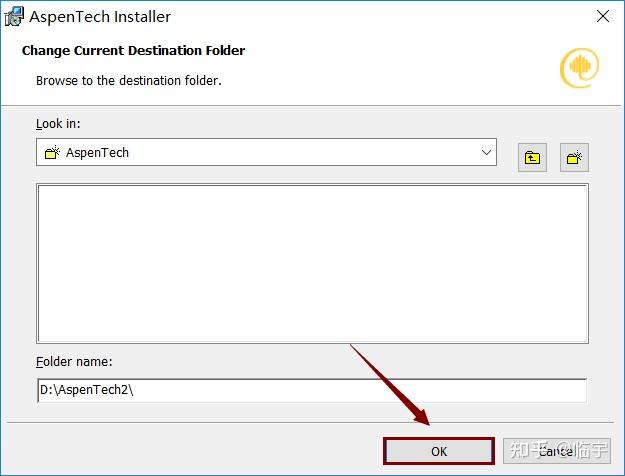Click the installer icon in title bar
625x476 pixels.
click(x=15, y=16)
